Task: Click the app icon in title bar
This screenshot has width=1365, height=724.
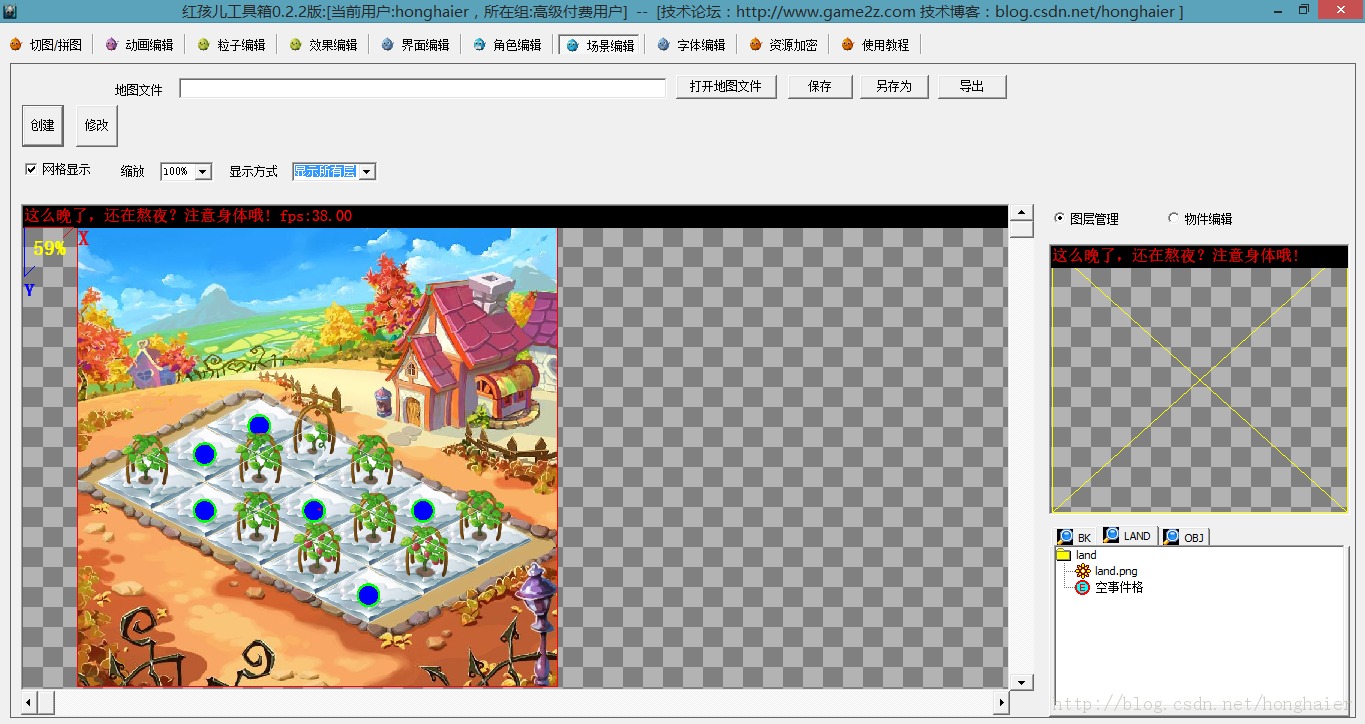Action: 11,10
